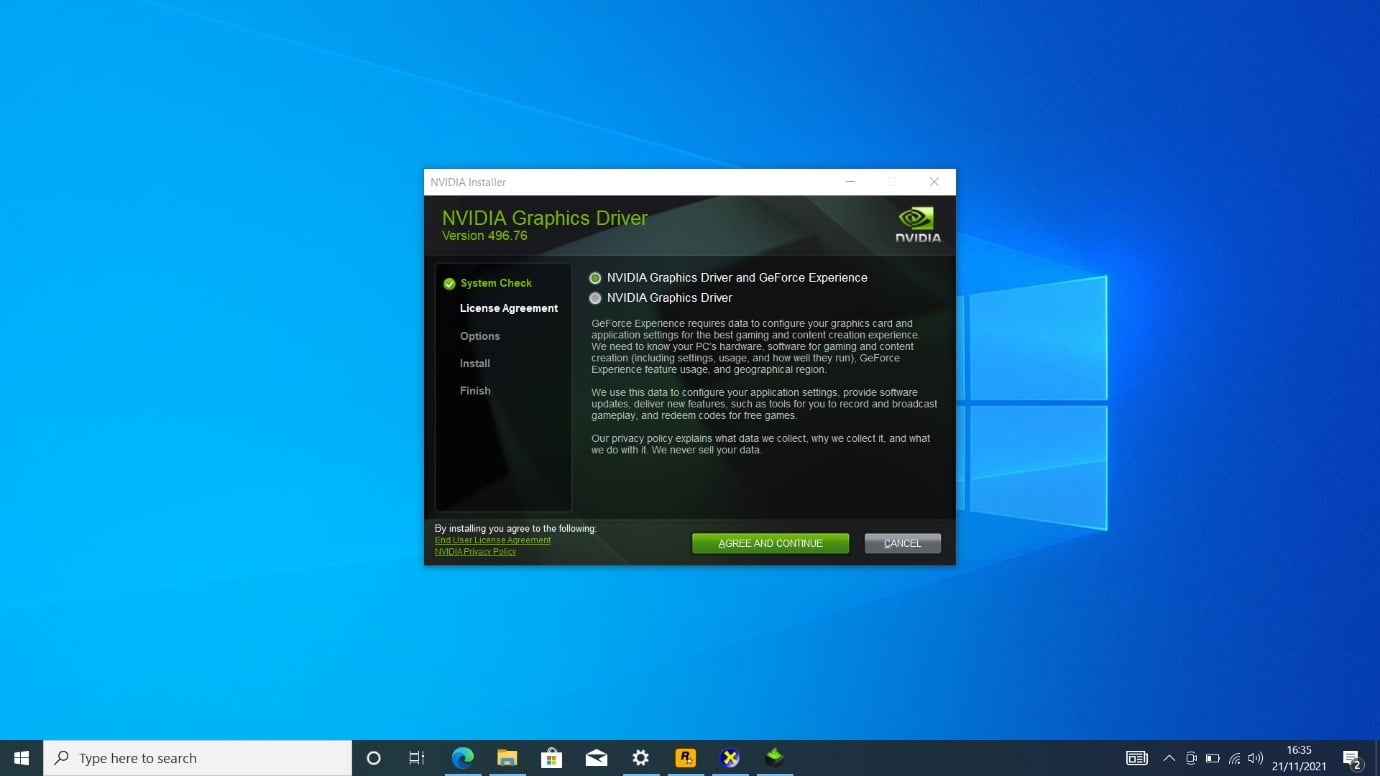Open File Explorer from the taskbar
The image size is (1380, 776).
tap(507, 757)
